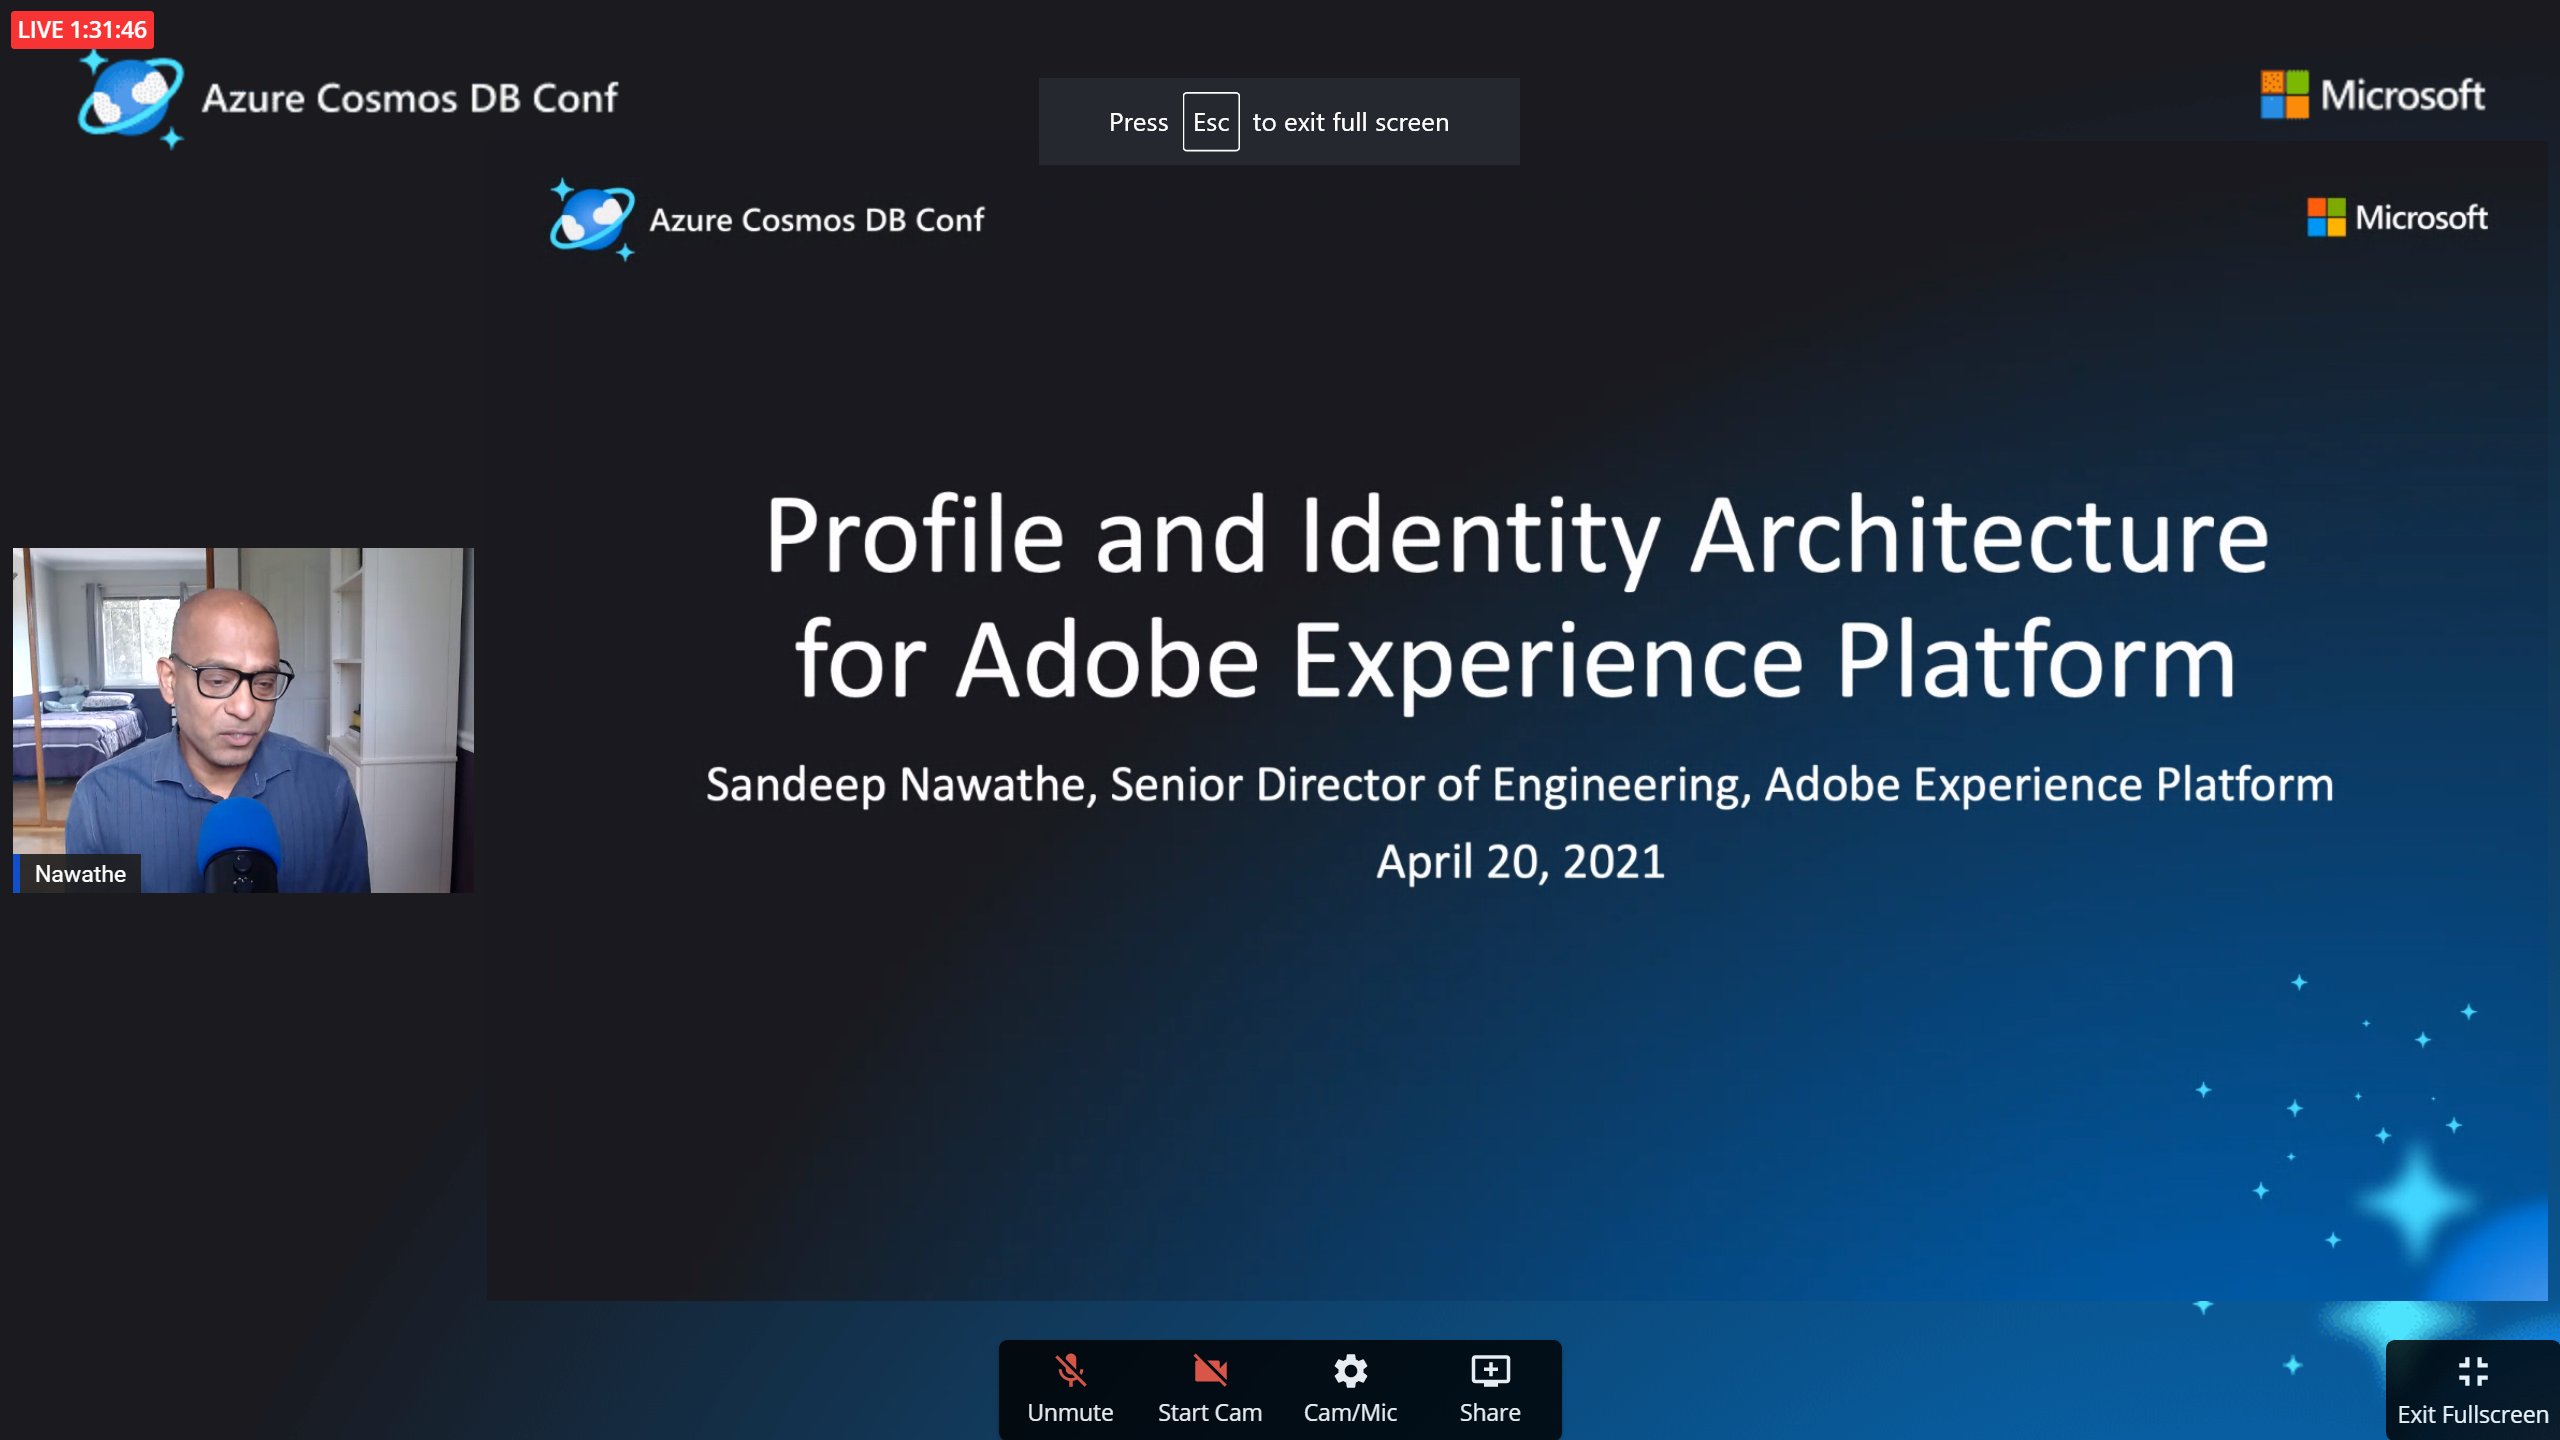Unmute the microphone
The width and height of the screenshot is (2560, 1440).
click(x=1070, y=1390)
